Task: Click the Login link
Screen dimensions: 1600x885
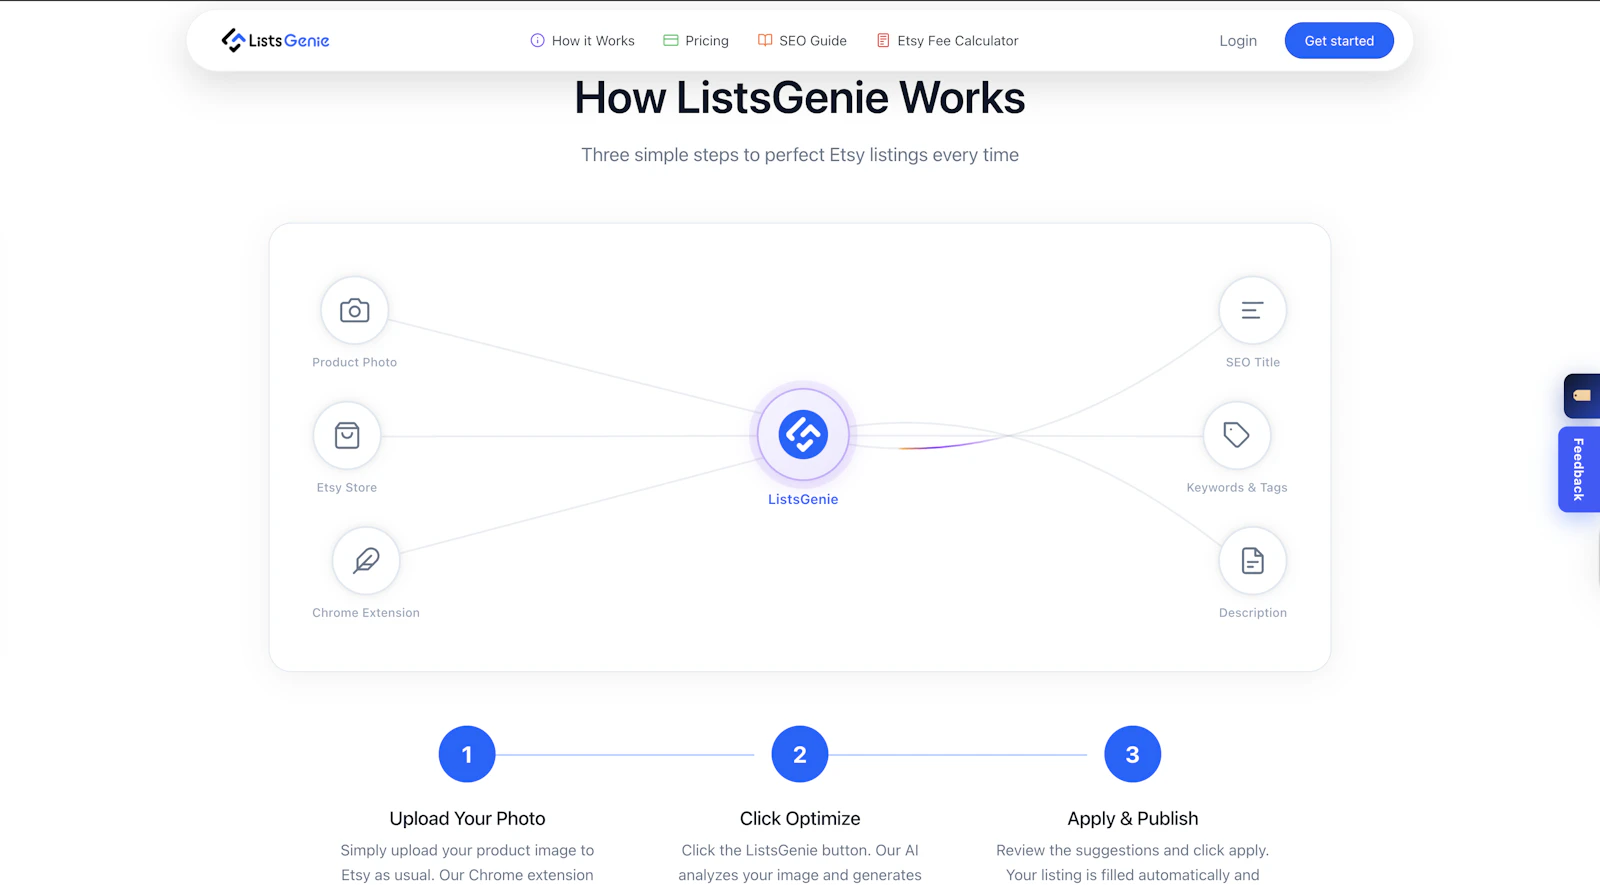Action: tap(1238, 41)
